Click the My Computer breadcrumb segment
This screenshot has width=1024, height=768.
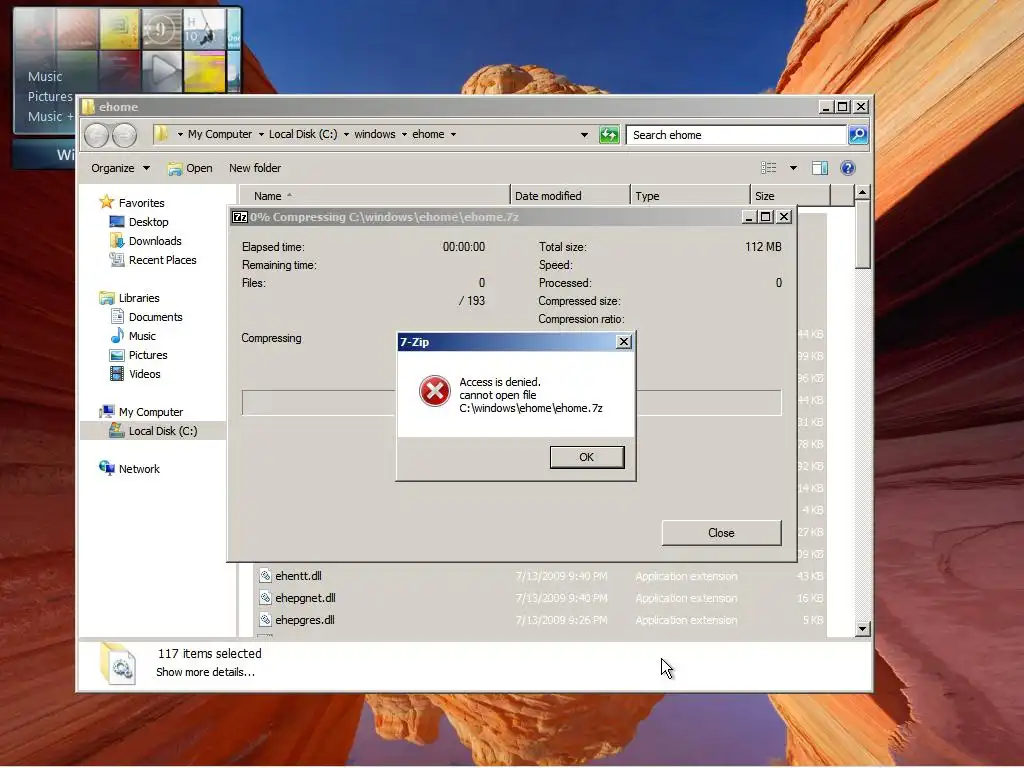click(219, 135)
